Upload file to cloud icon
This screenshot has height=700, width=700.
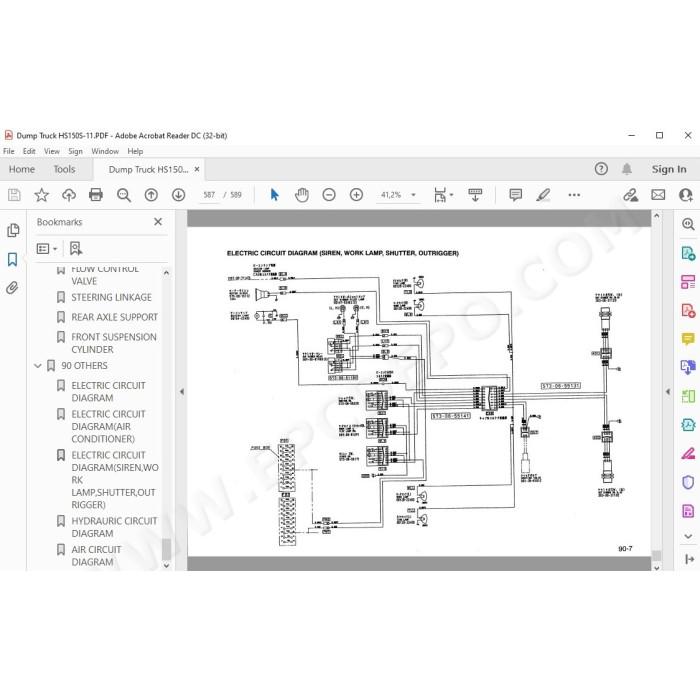point(69,195)
